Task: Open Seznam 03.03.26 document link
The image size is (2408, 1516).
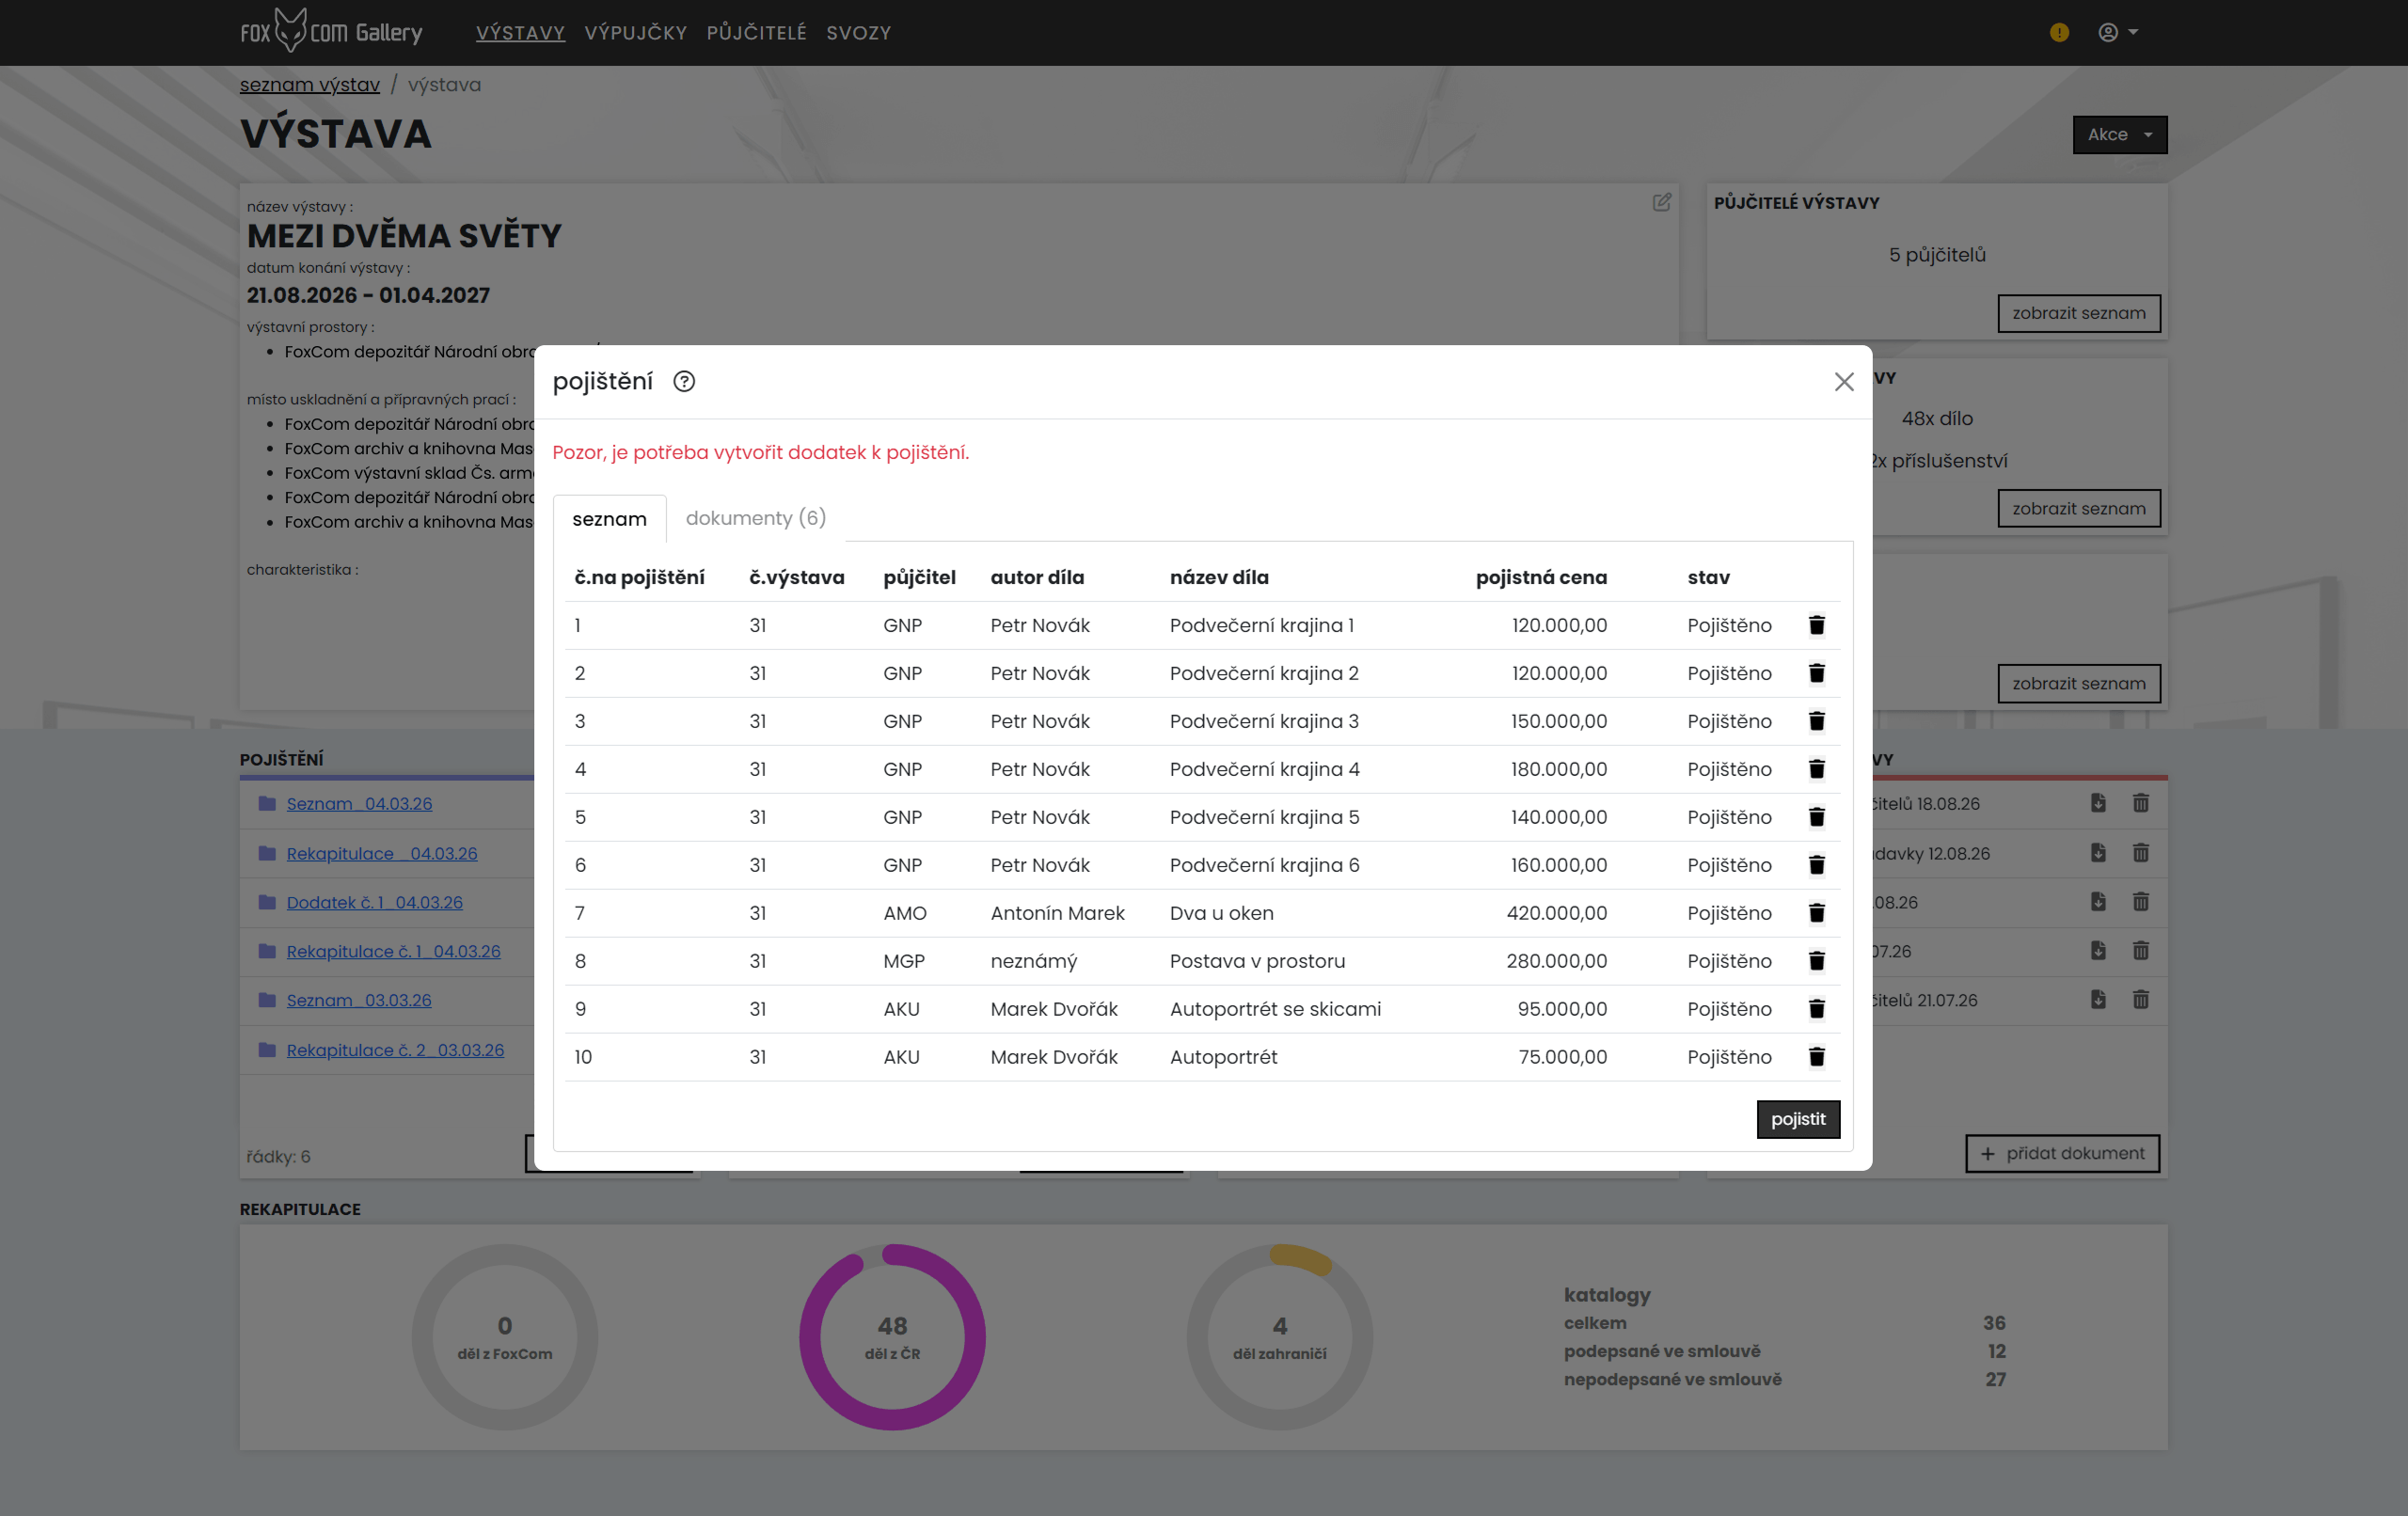Action: pos(359,1000)
